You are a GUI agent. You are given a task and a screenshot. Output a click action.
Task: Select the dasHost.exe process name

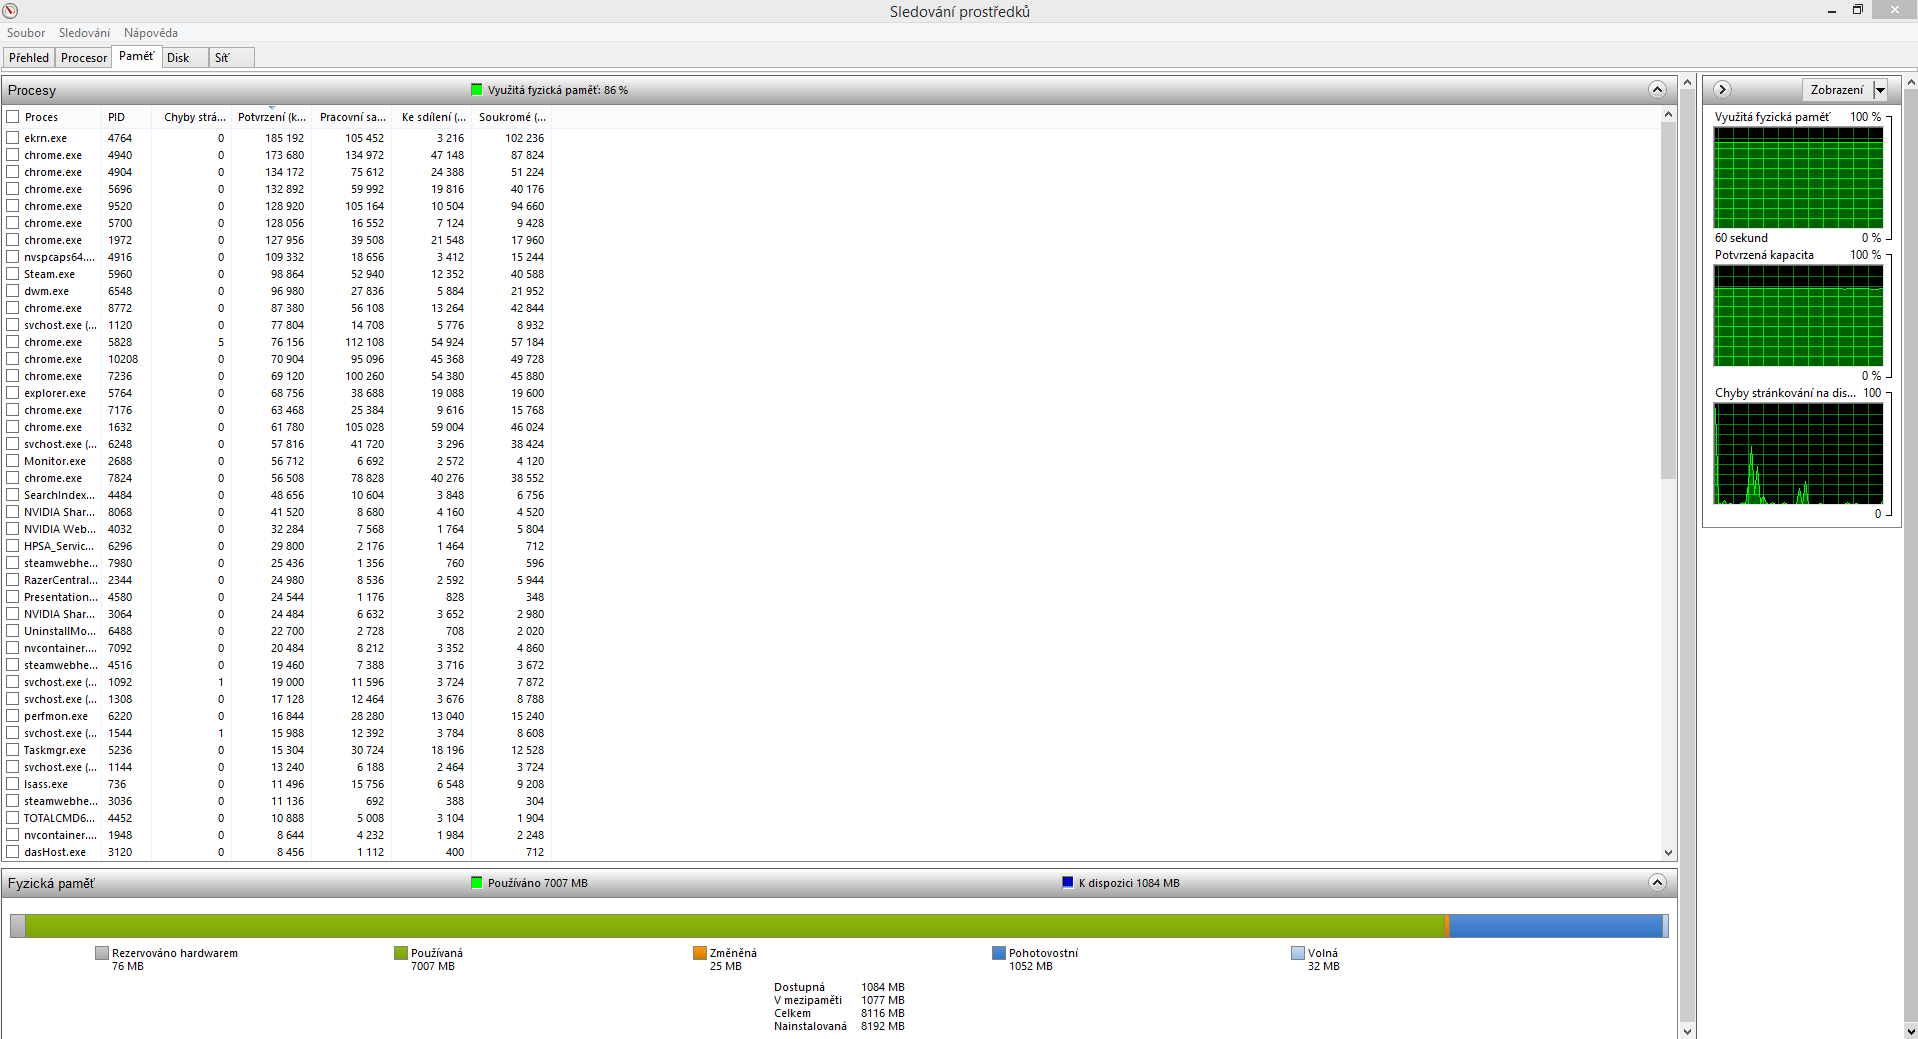55,852
